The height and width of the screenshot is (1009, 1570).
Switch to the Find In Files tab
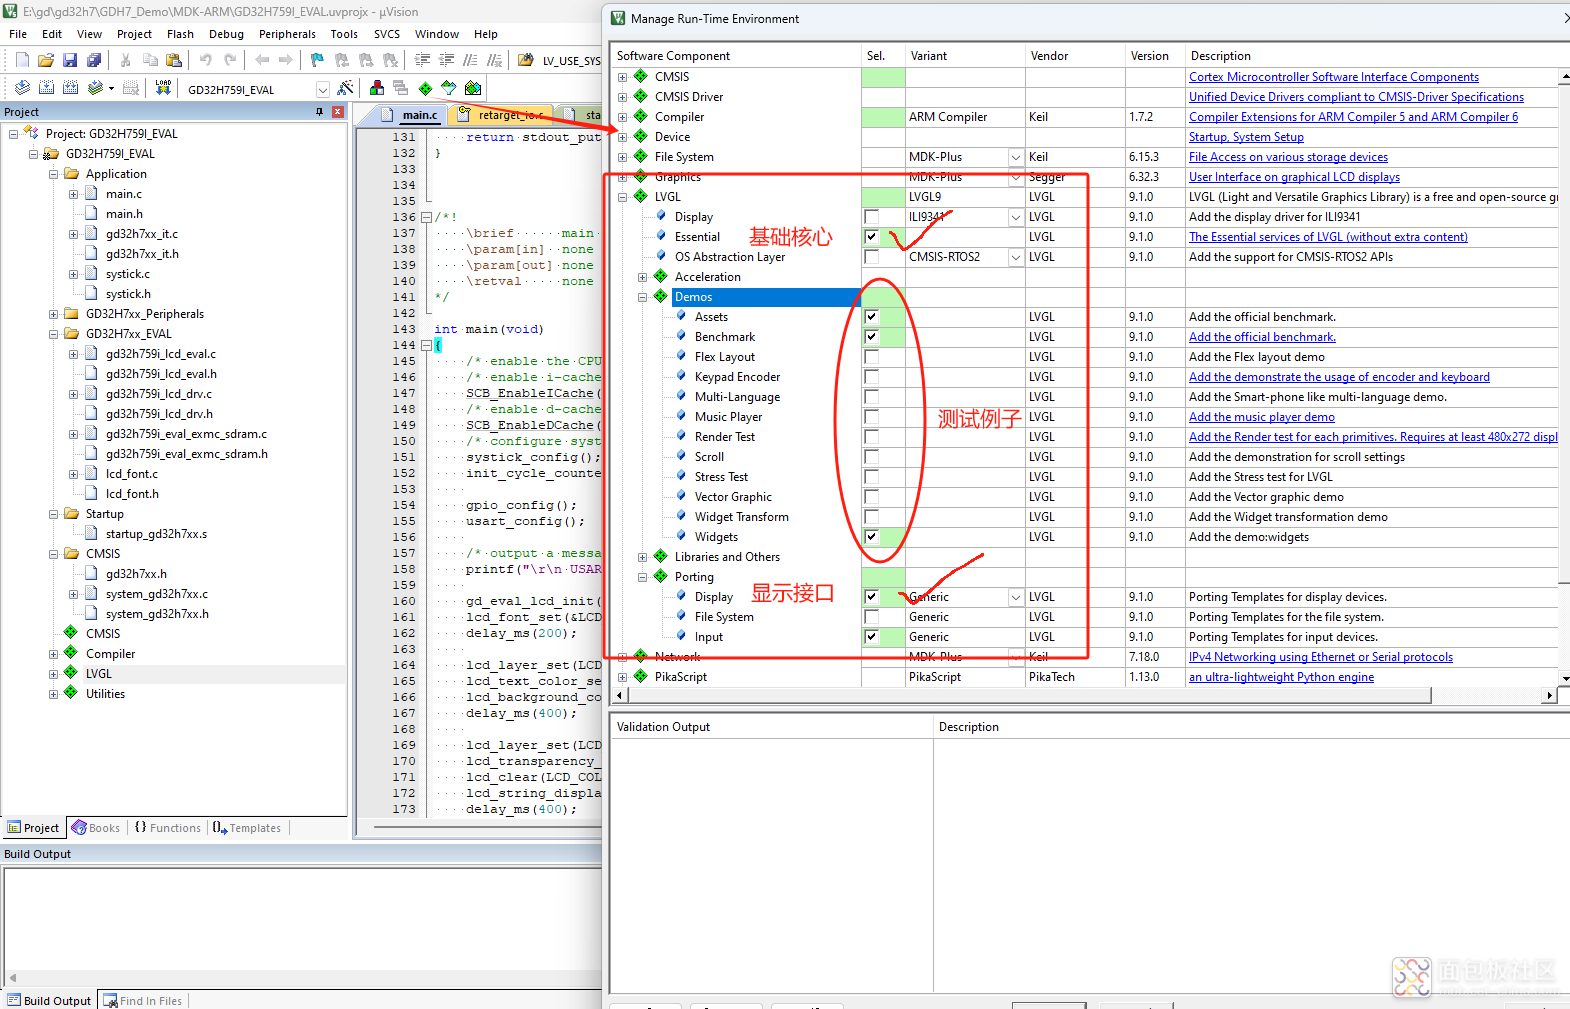144,1000
